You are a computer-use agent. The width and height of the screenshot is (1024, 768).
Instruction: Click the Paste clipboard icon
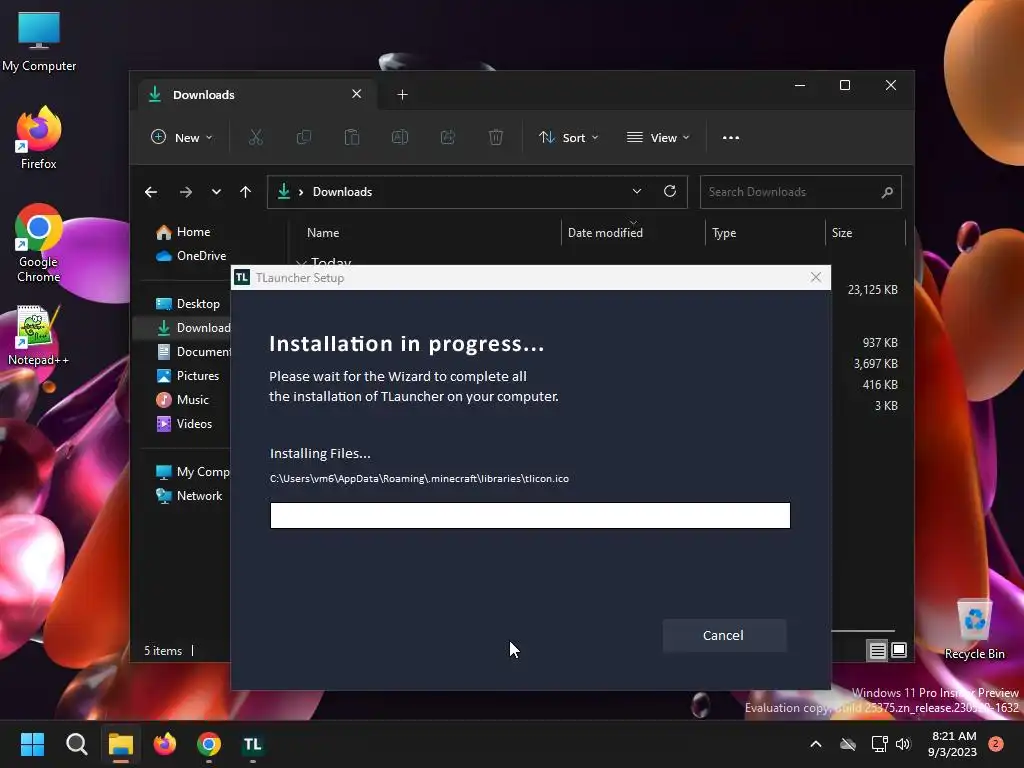point(352,138)
